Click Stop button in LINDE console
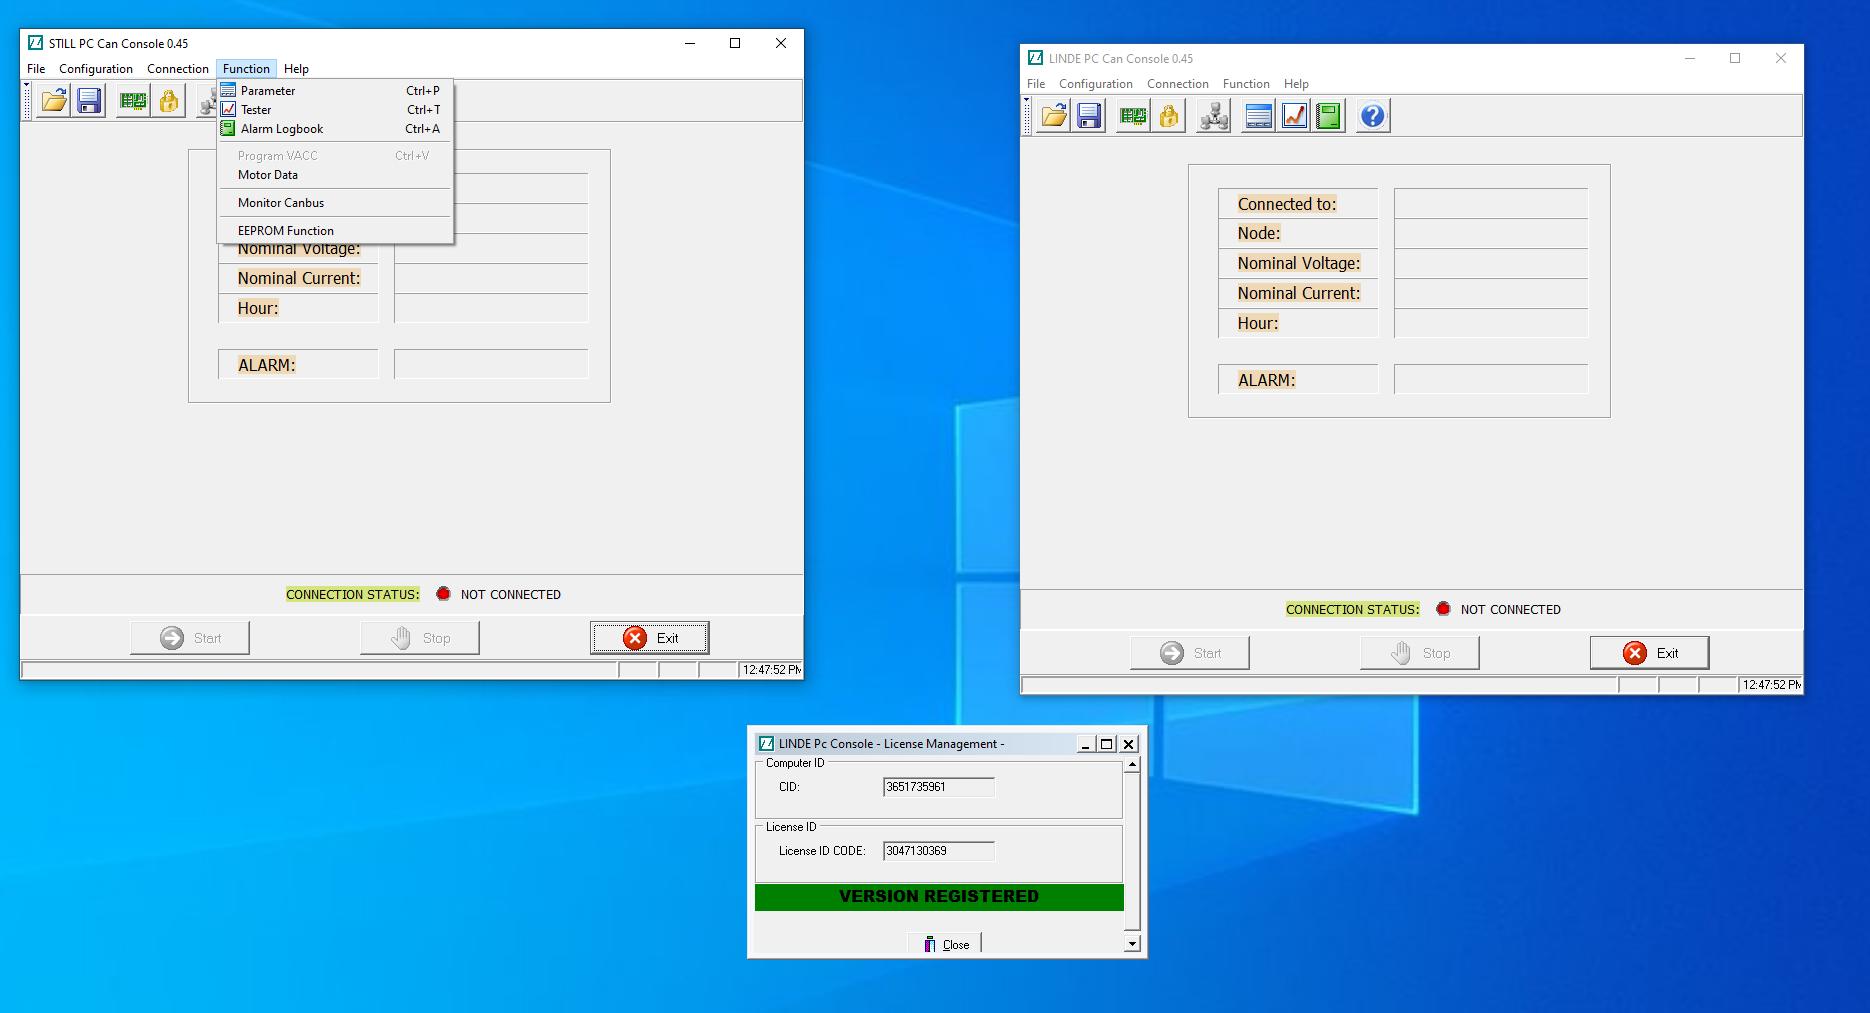The height and width of the screenshot is (1013, 1870). point(1420,653)
